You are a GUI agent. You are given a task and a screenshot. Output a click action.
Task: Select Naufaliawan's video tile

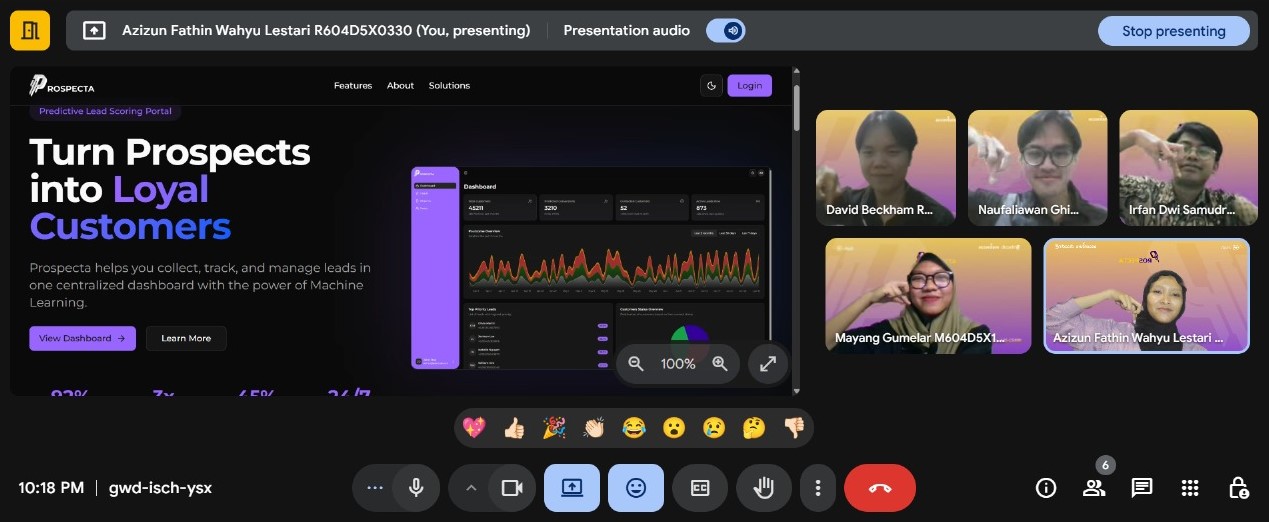click(x=1037, y=168)
